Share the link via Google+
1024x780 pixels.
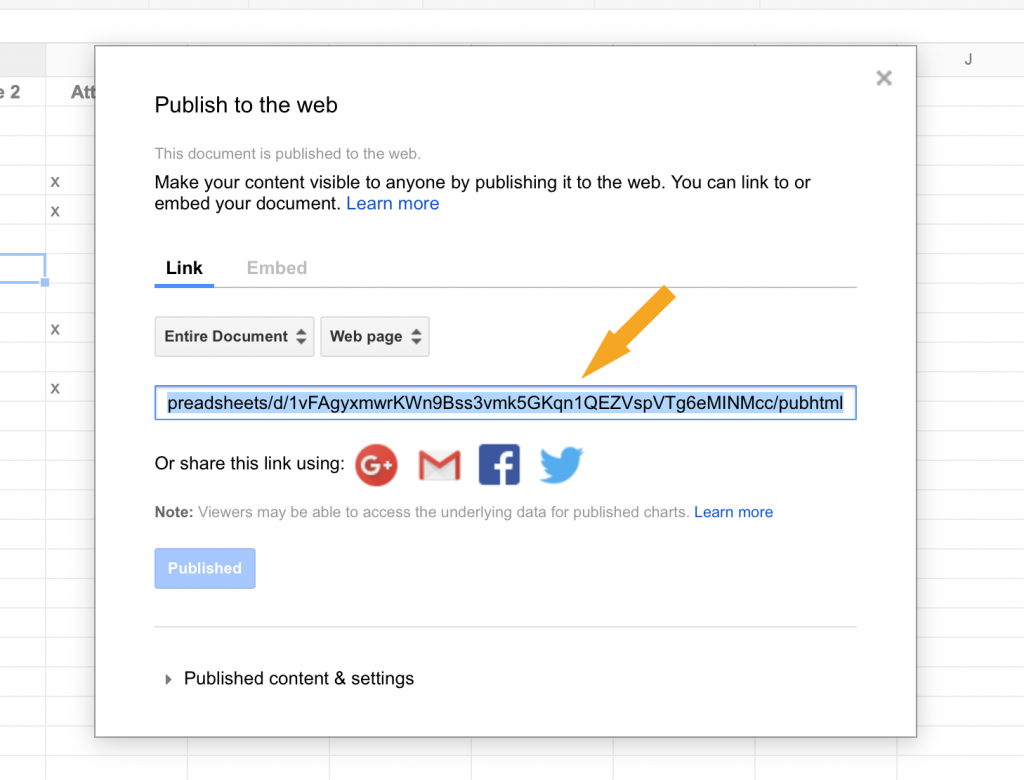coord(376,464)
